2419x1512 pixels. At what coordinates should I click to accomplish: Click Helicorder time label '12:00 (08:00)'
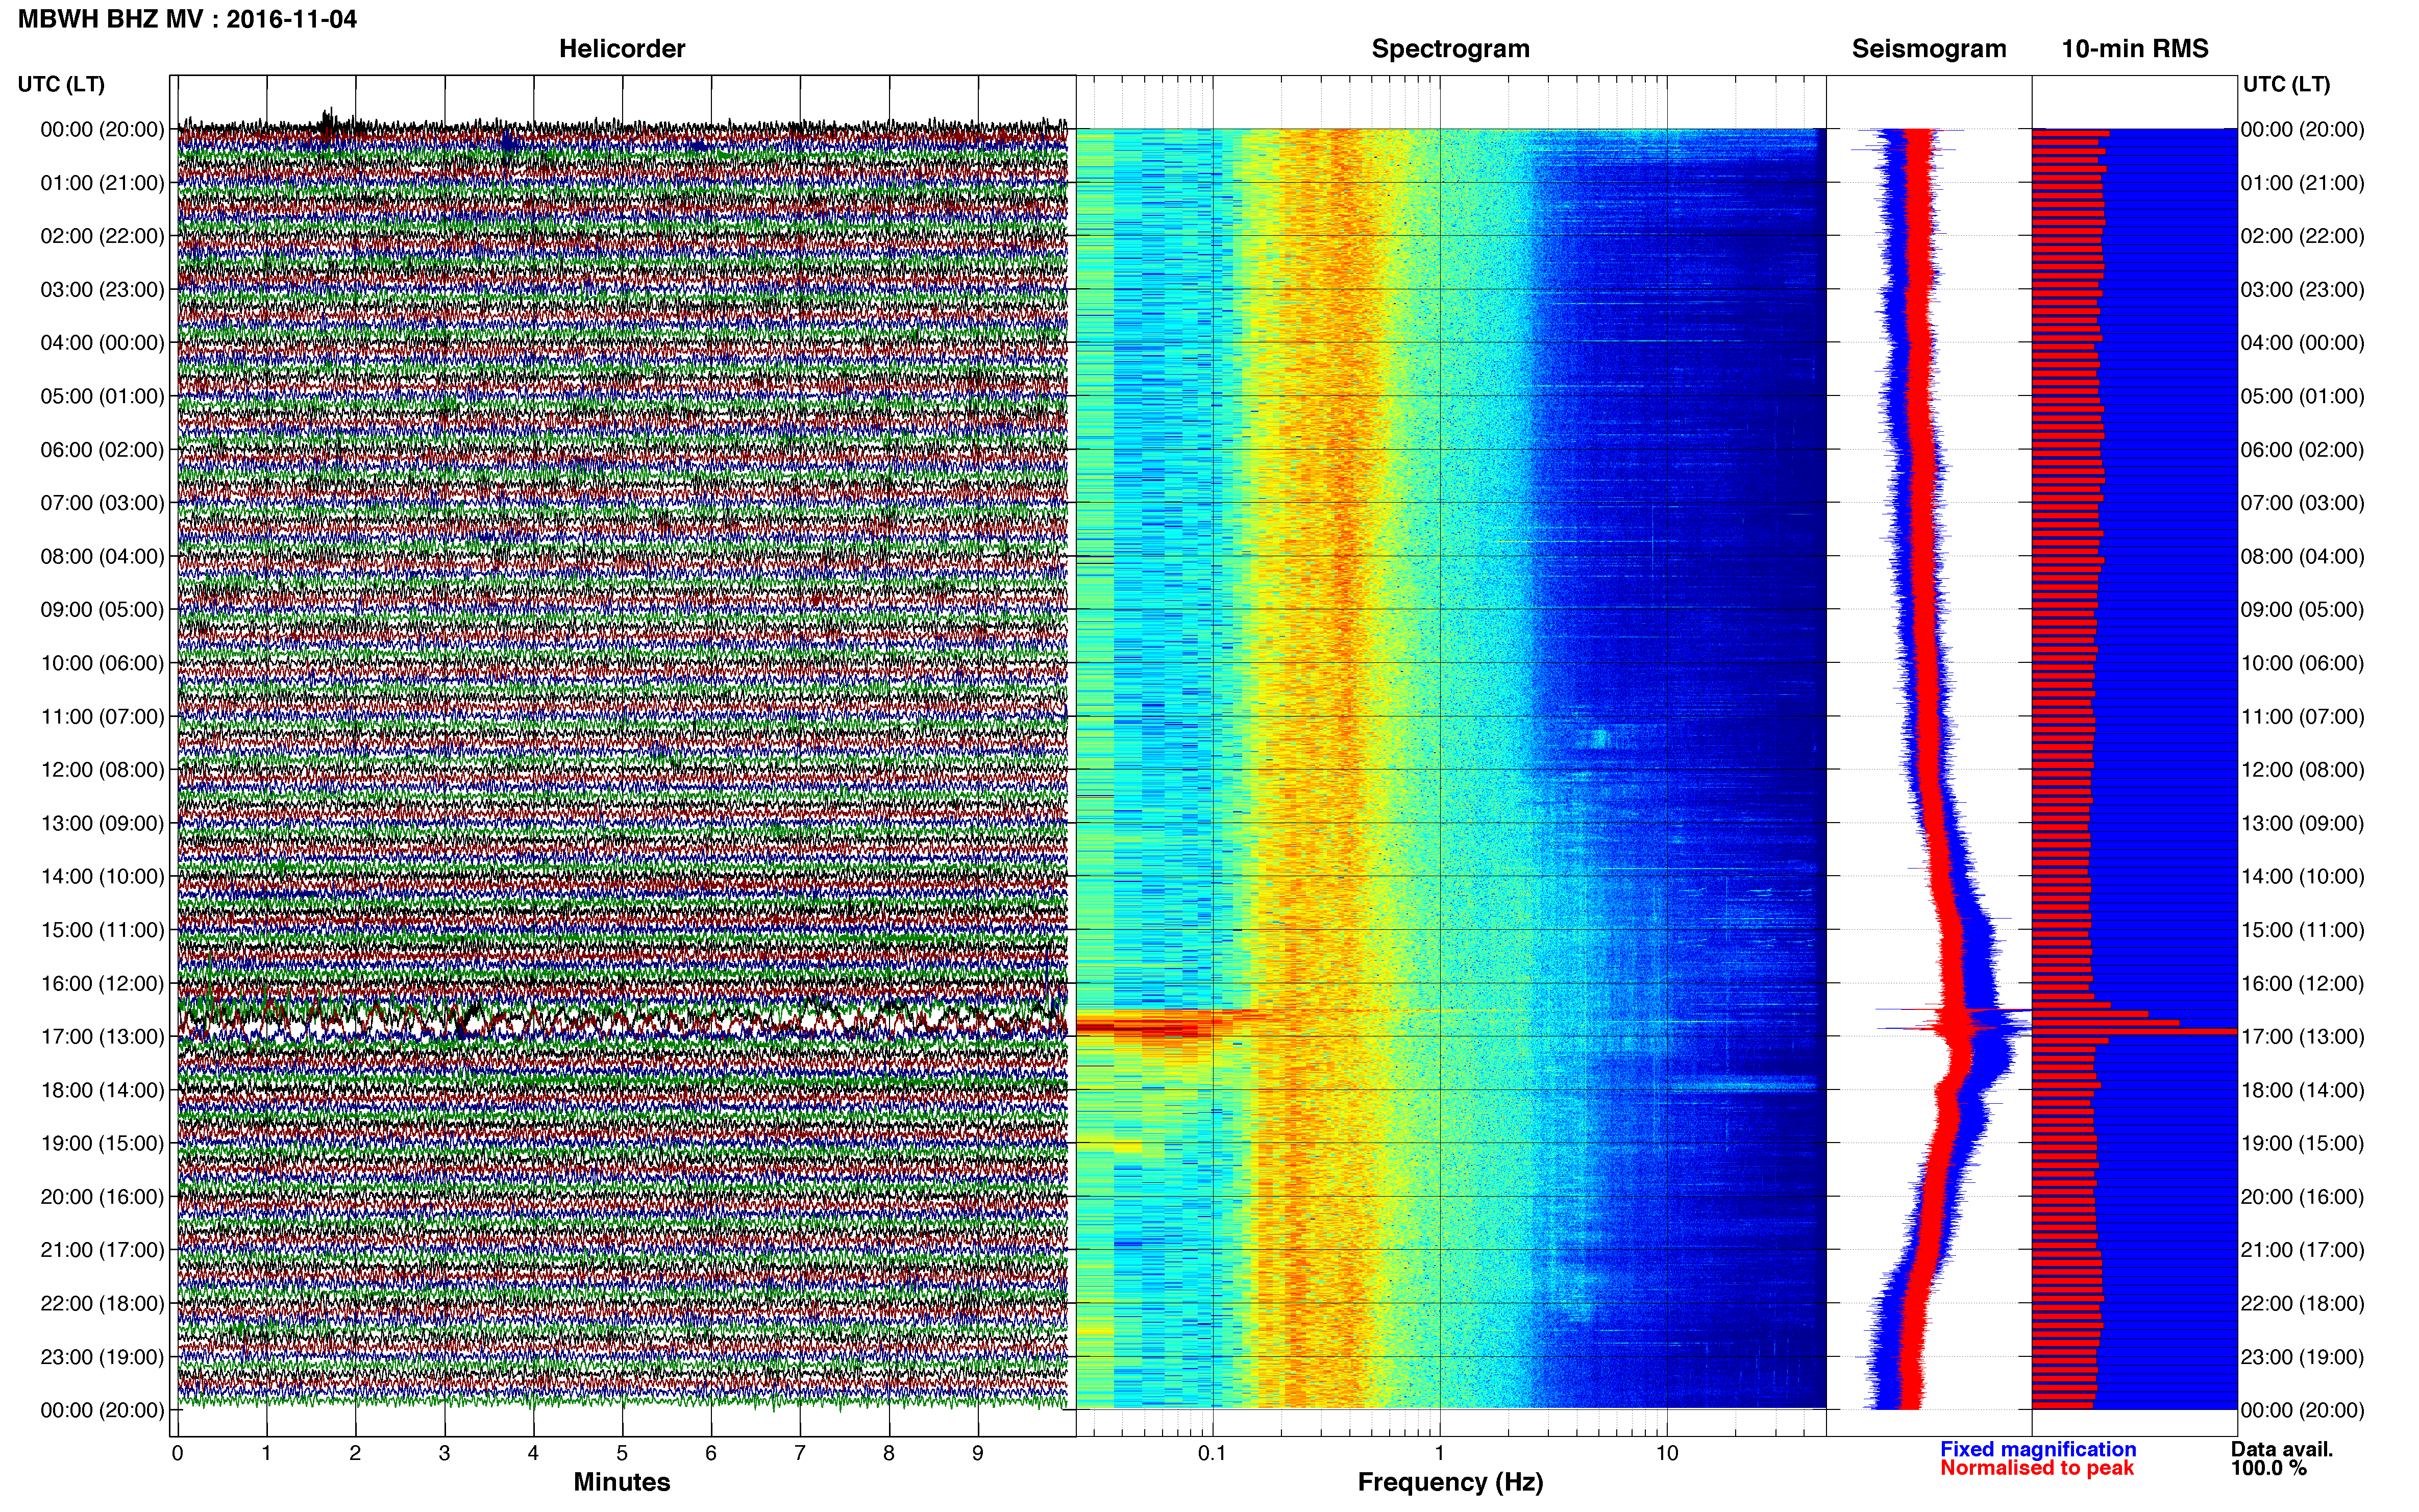coord(102,770)
